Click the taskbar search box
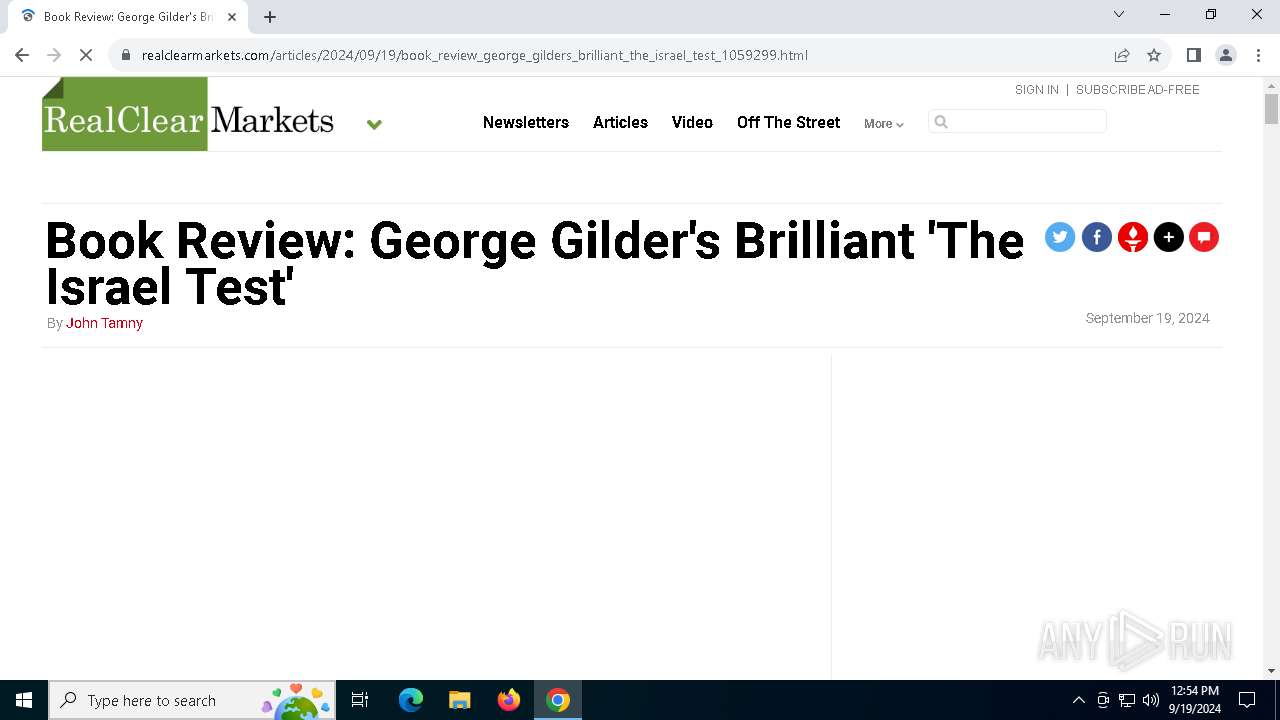 tap(192, 700)
